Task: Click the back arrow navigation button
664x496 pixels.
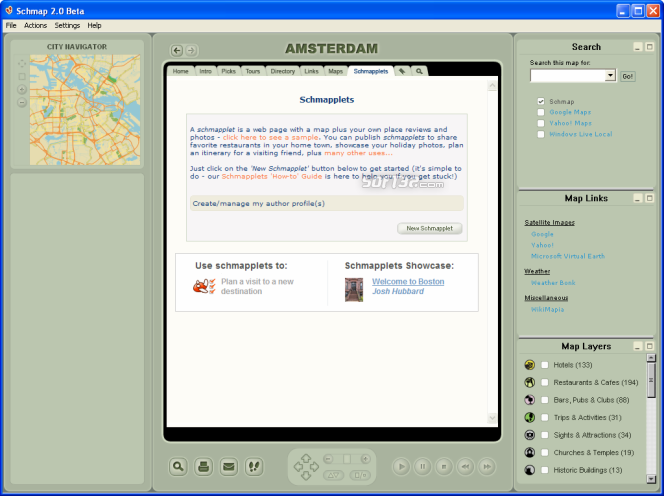Action: tap(177, 50)
